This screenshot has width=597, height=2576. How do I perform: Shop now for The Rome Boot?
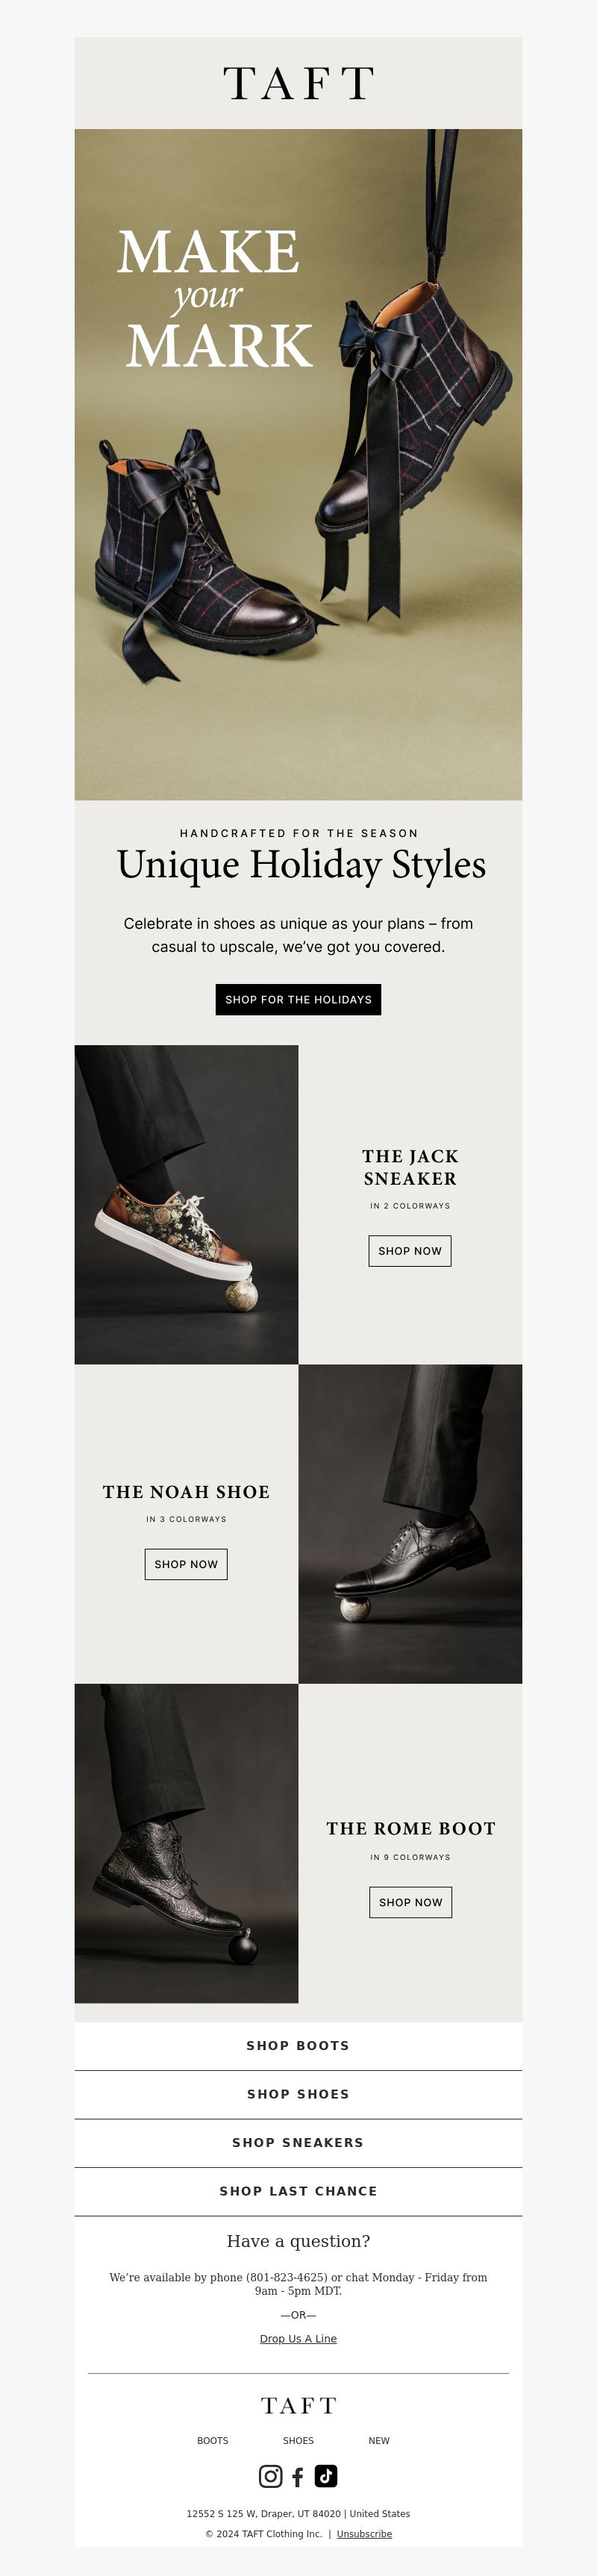(410, 1902)
